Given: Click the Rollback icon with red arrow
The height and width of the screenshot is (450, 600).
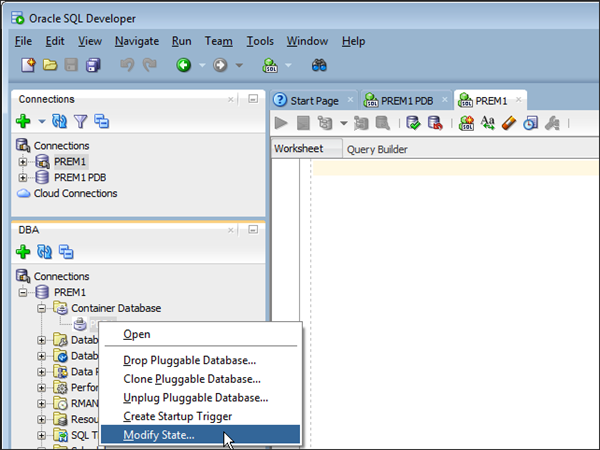Looking at the screenshot, I should (435, 123).
